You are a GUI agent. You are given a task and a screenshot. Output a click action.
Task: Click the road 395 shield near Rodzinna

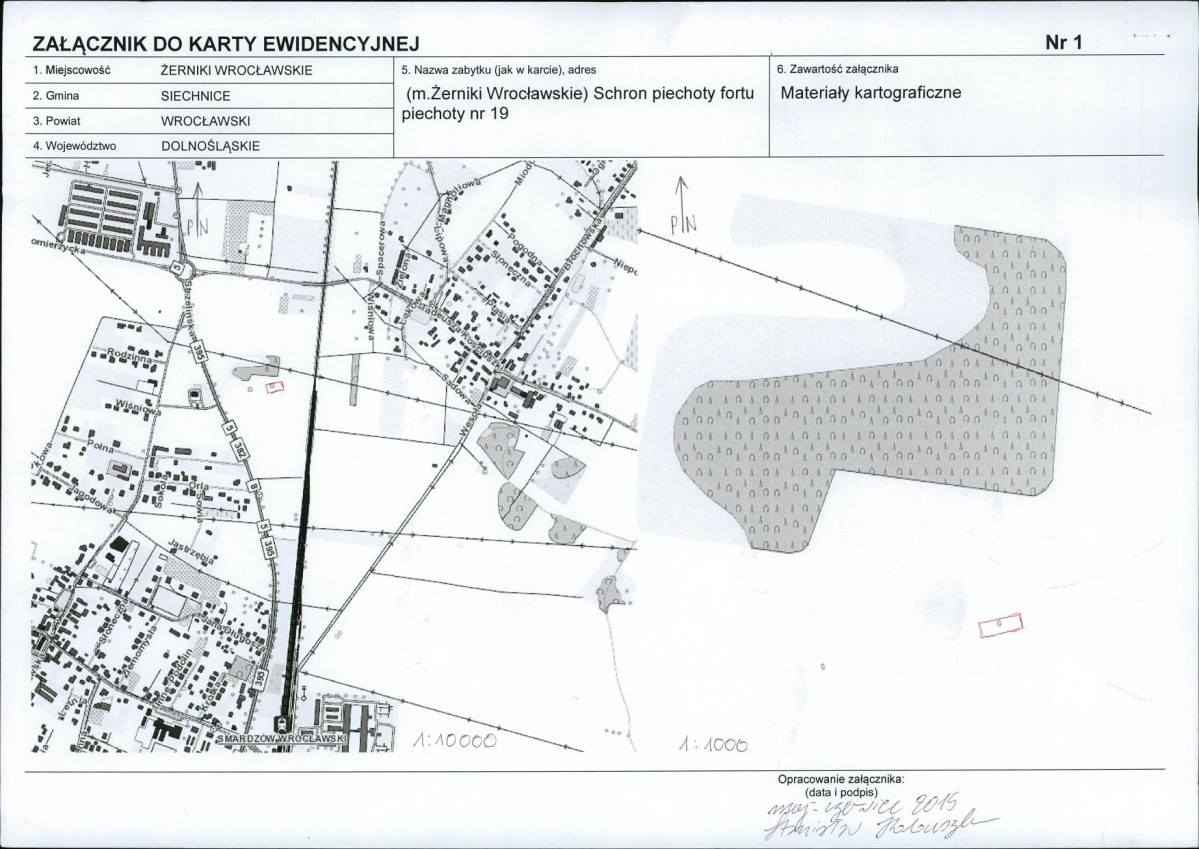(201, 351)
